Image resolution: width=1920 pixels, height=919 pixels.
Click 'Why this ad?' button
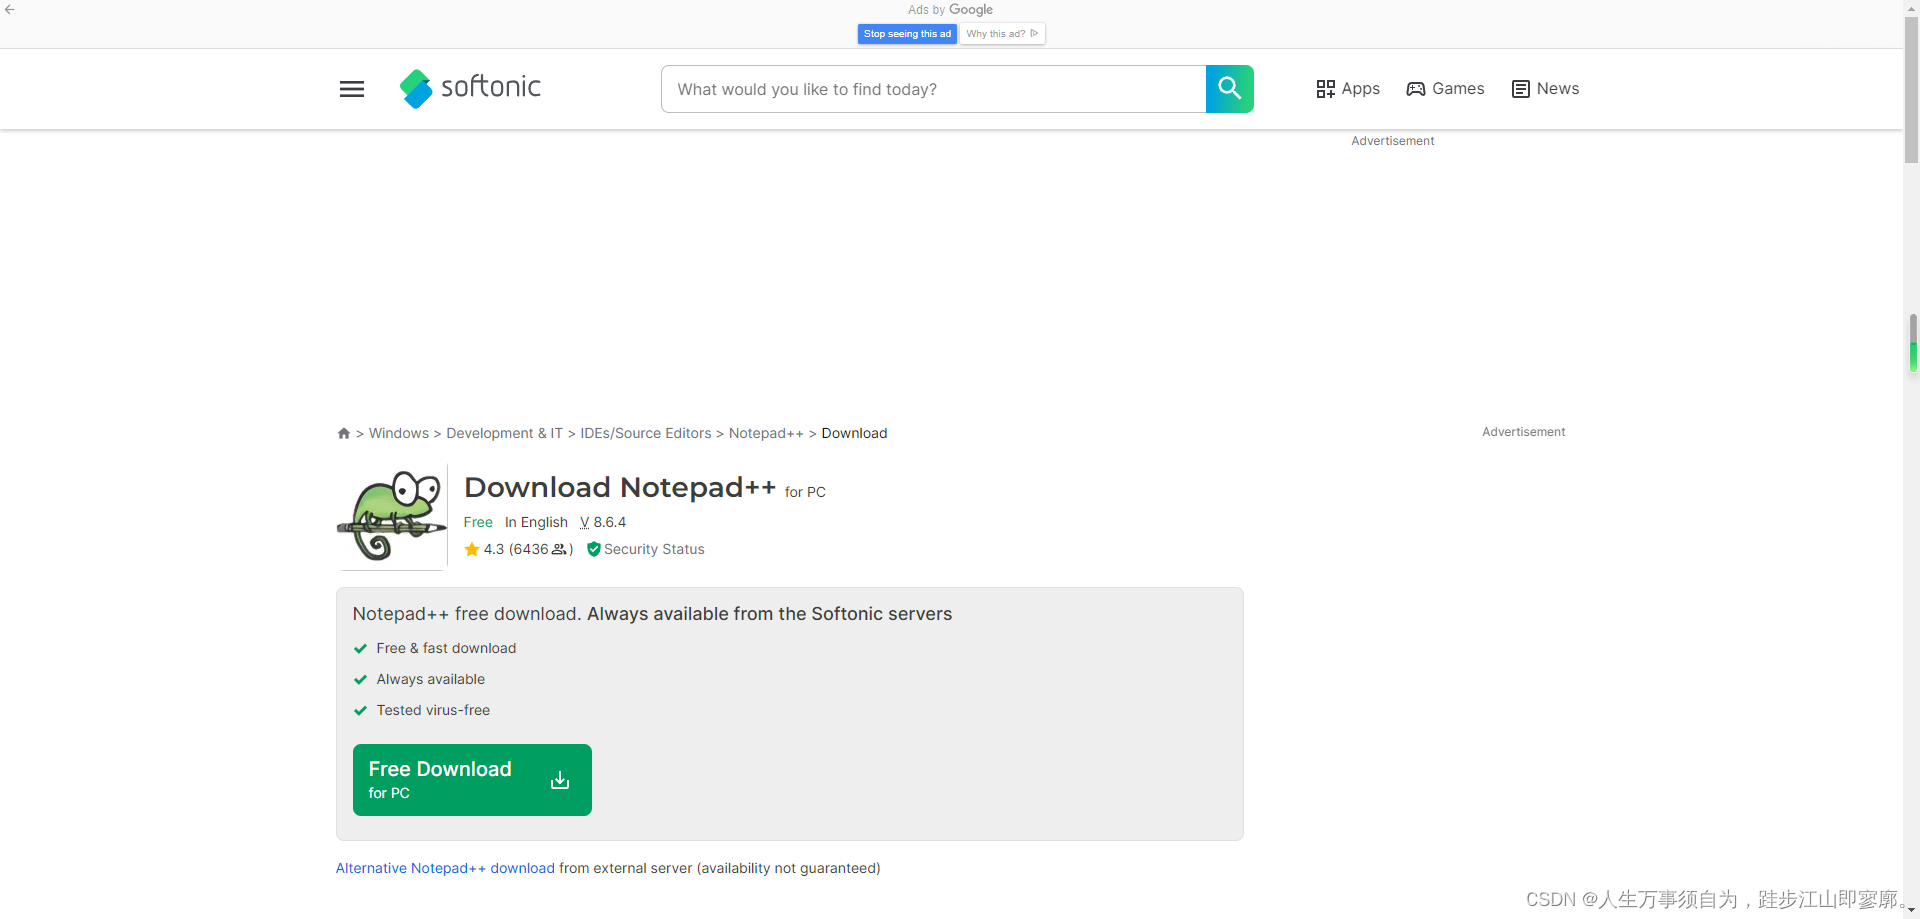tap(1002, 34)
